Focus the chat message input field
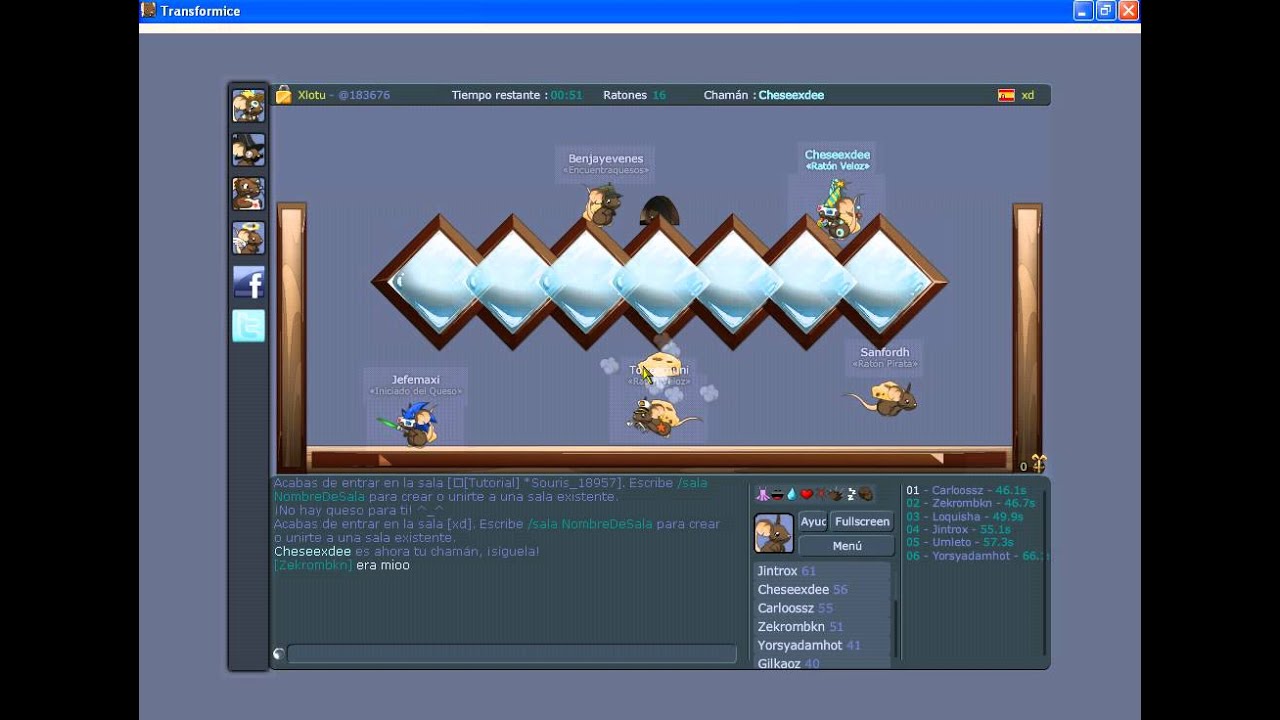The image size is (1280, 720). (512, 654)
